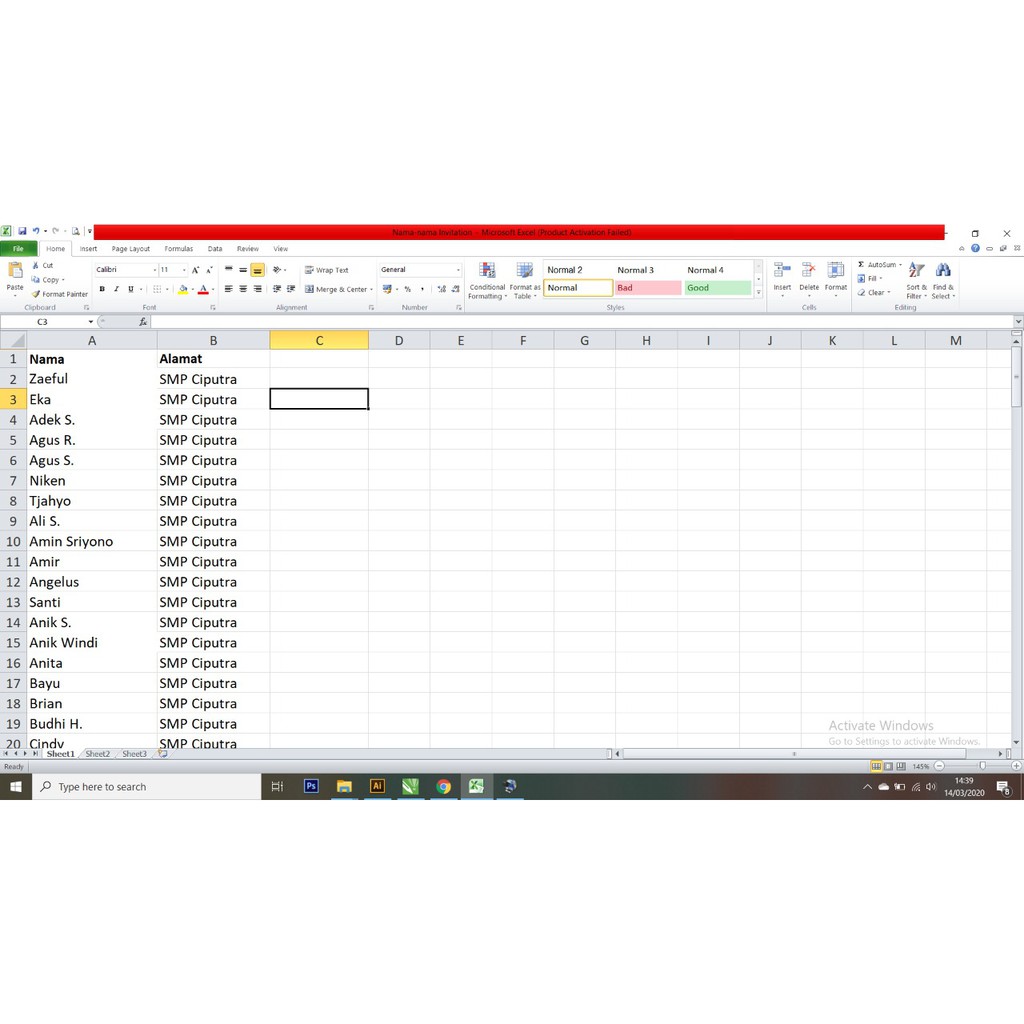
Task: Switch to the Insert tab
Action: click(88, 249)
